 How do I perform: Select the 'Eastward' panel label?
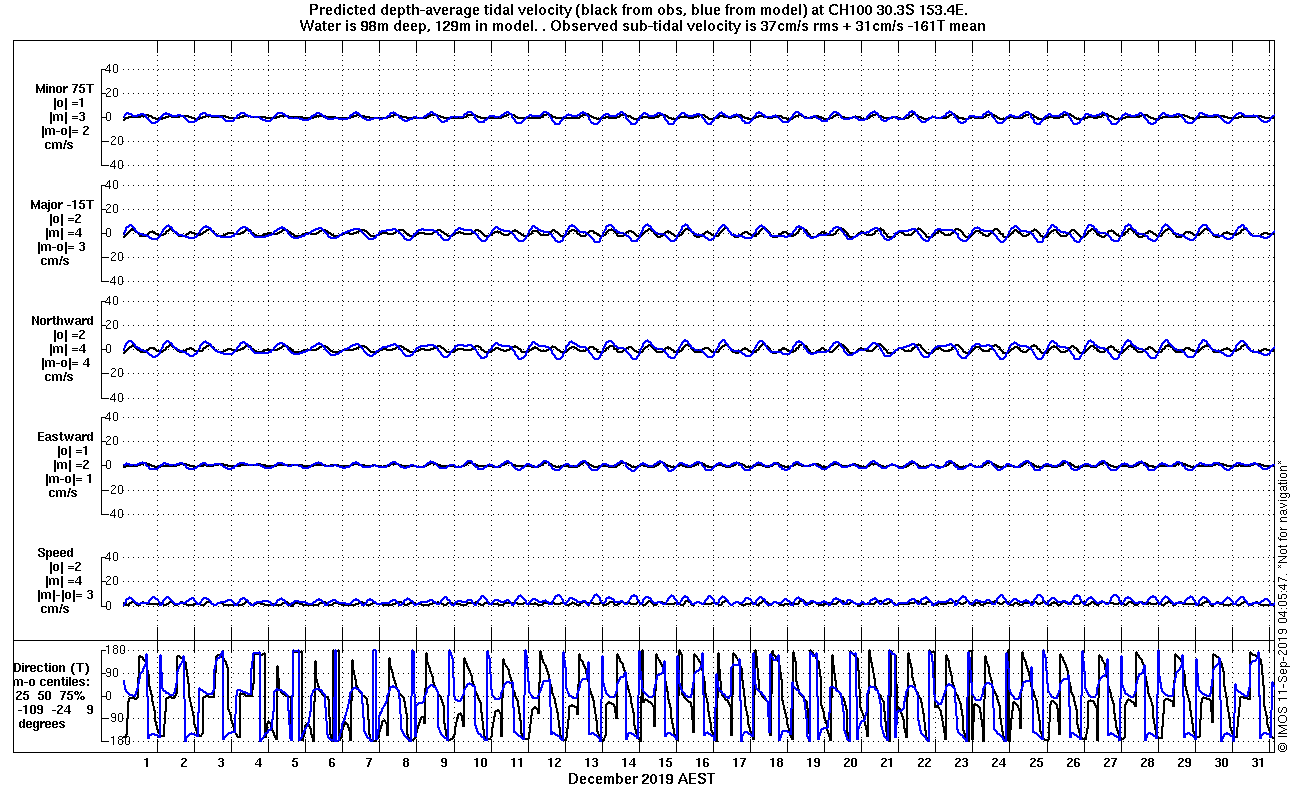[x=66, y=437]
